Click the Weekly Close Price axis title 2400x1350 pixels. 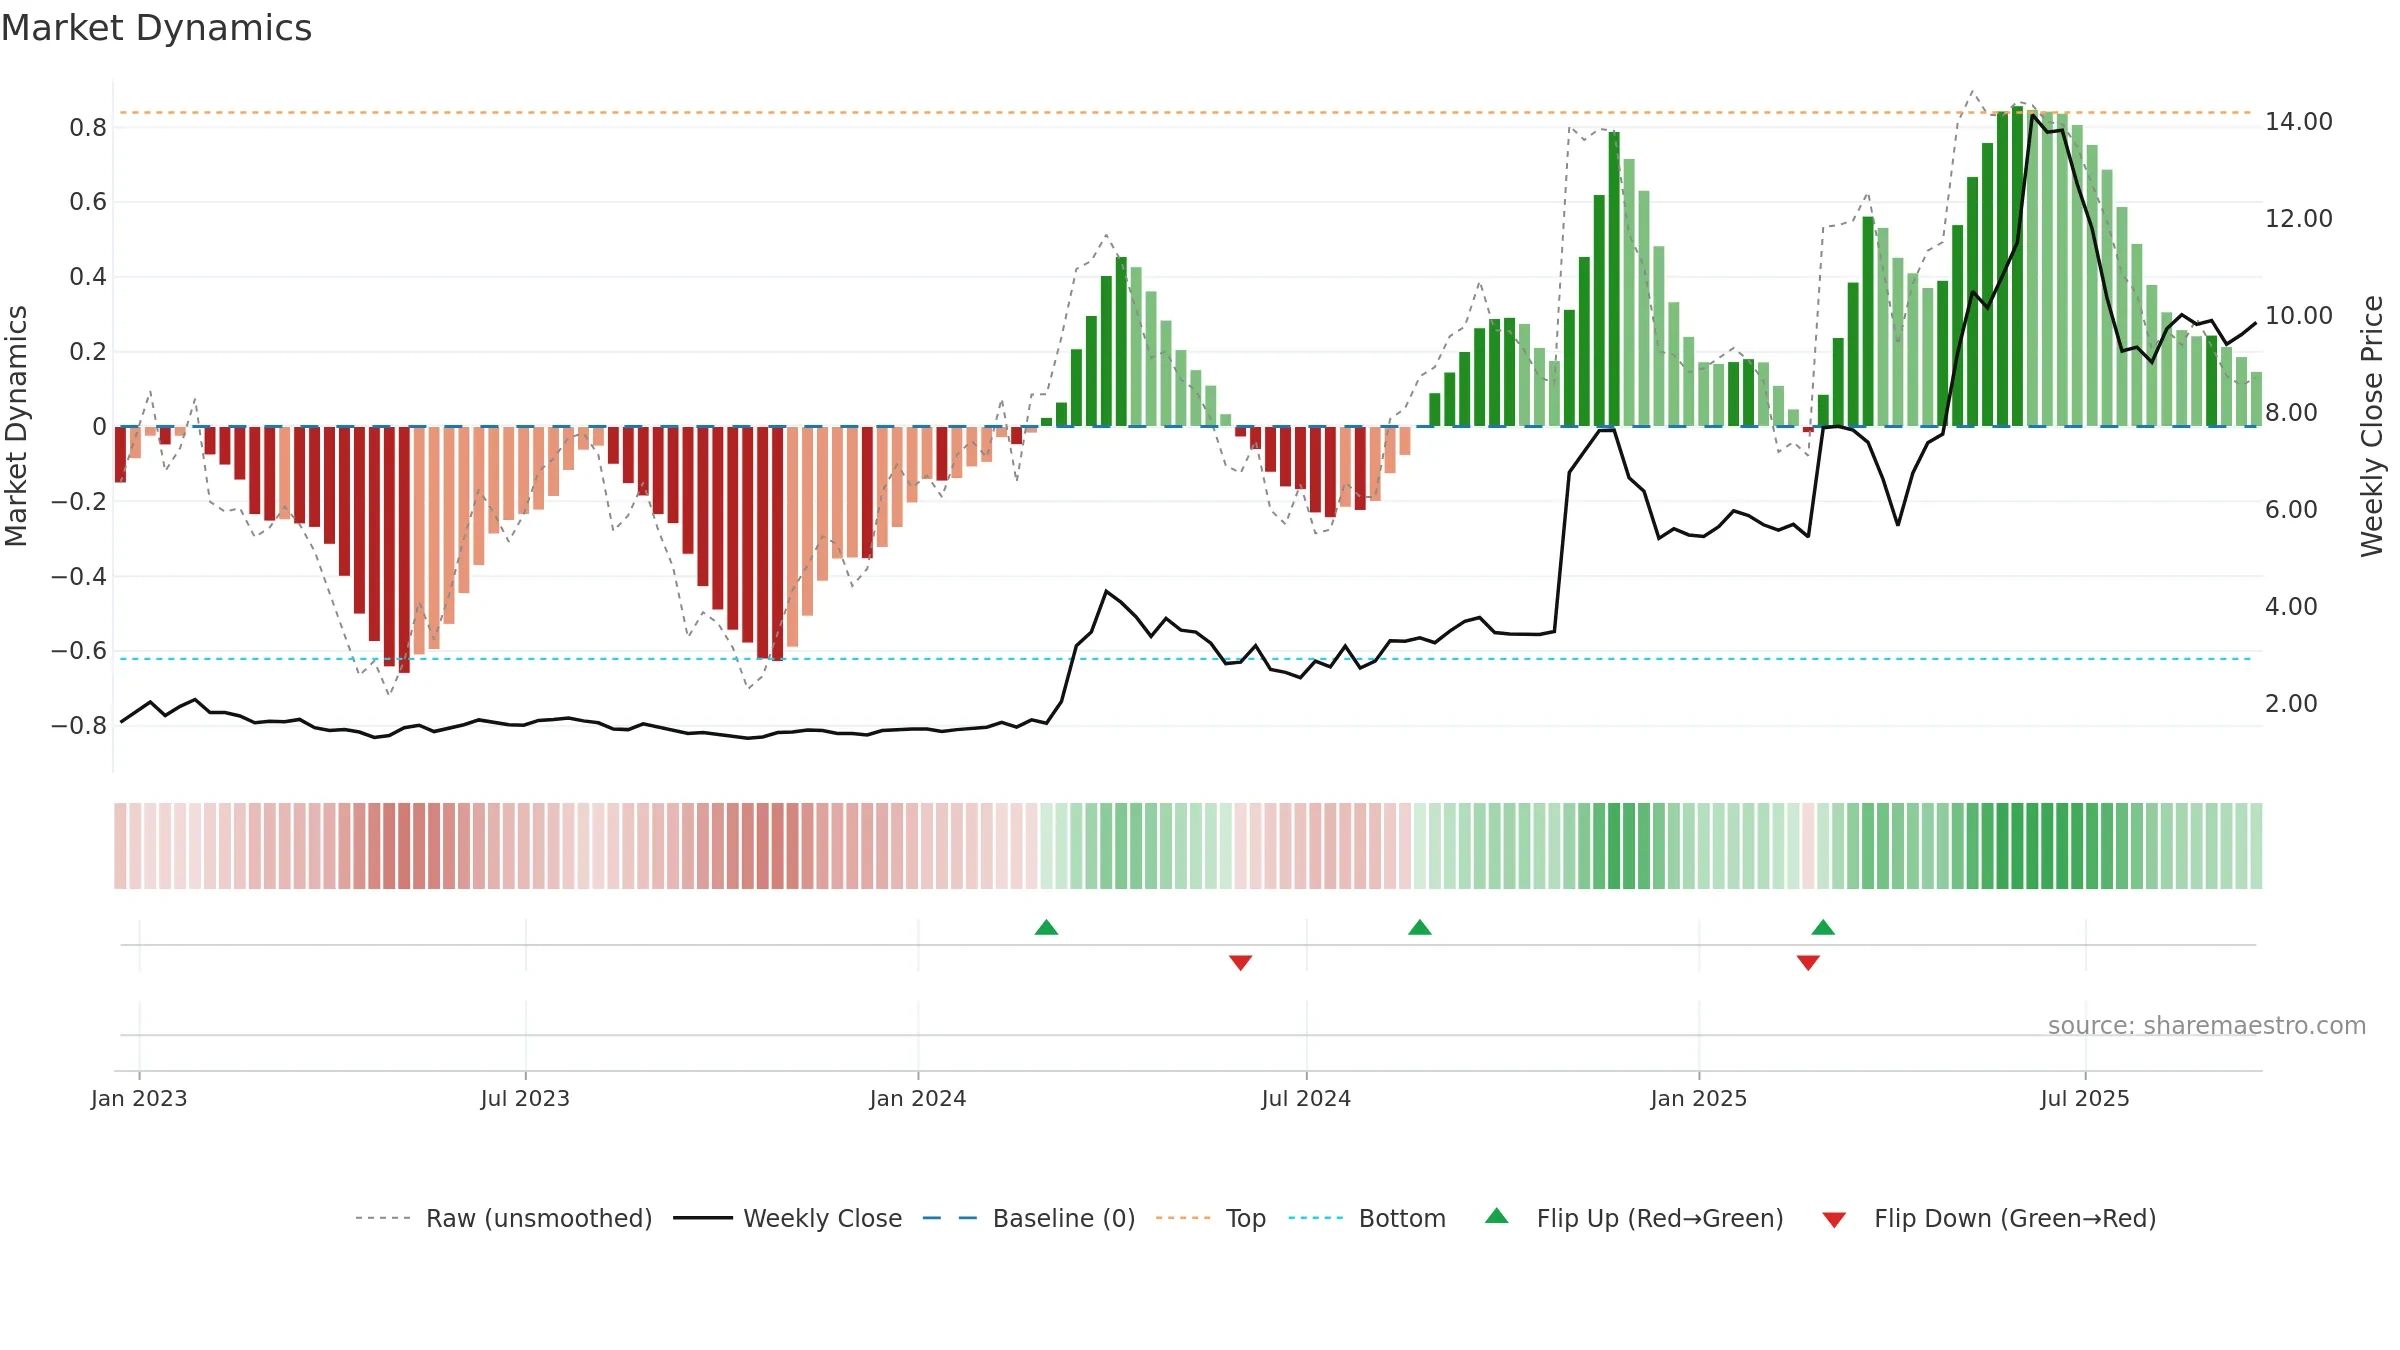[x=2372, y=426]
